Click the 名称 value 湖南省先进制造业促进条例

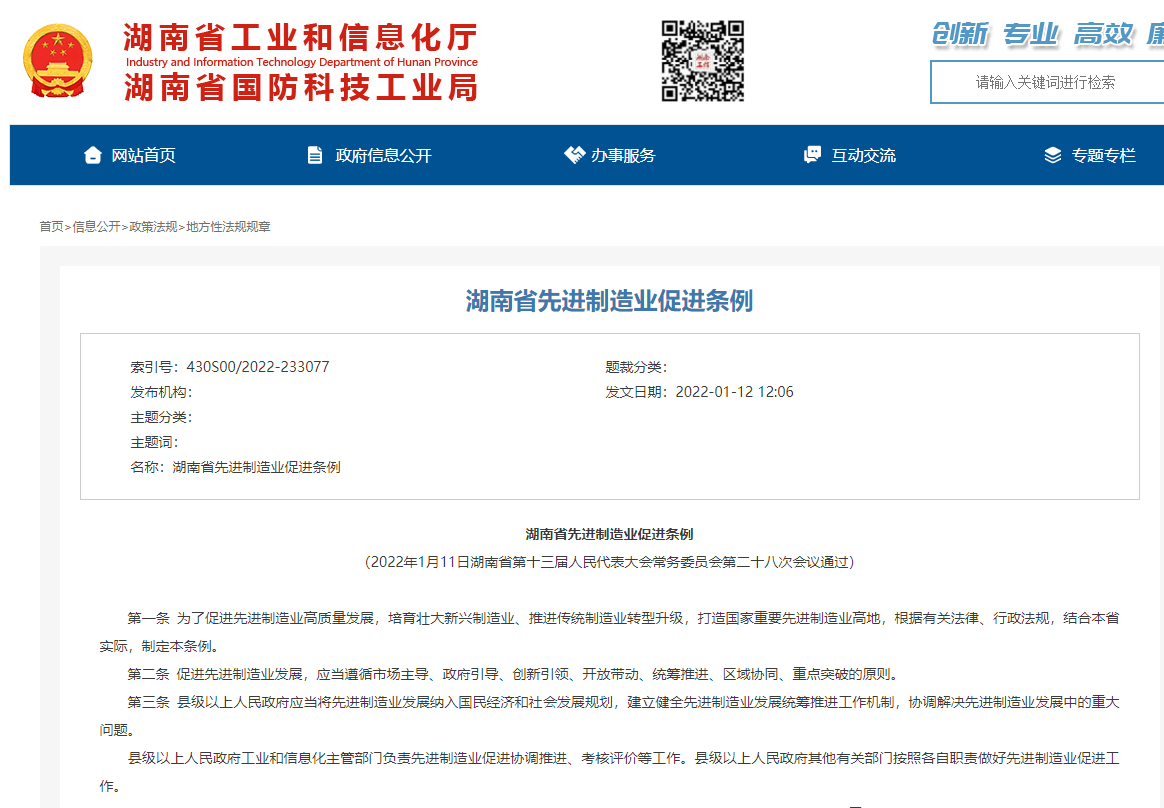pos(257,467)
